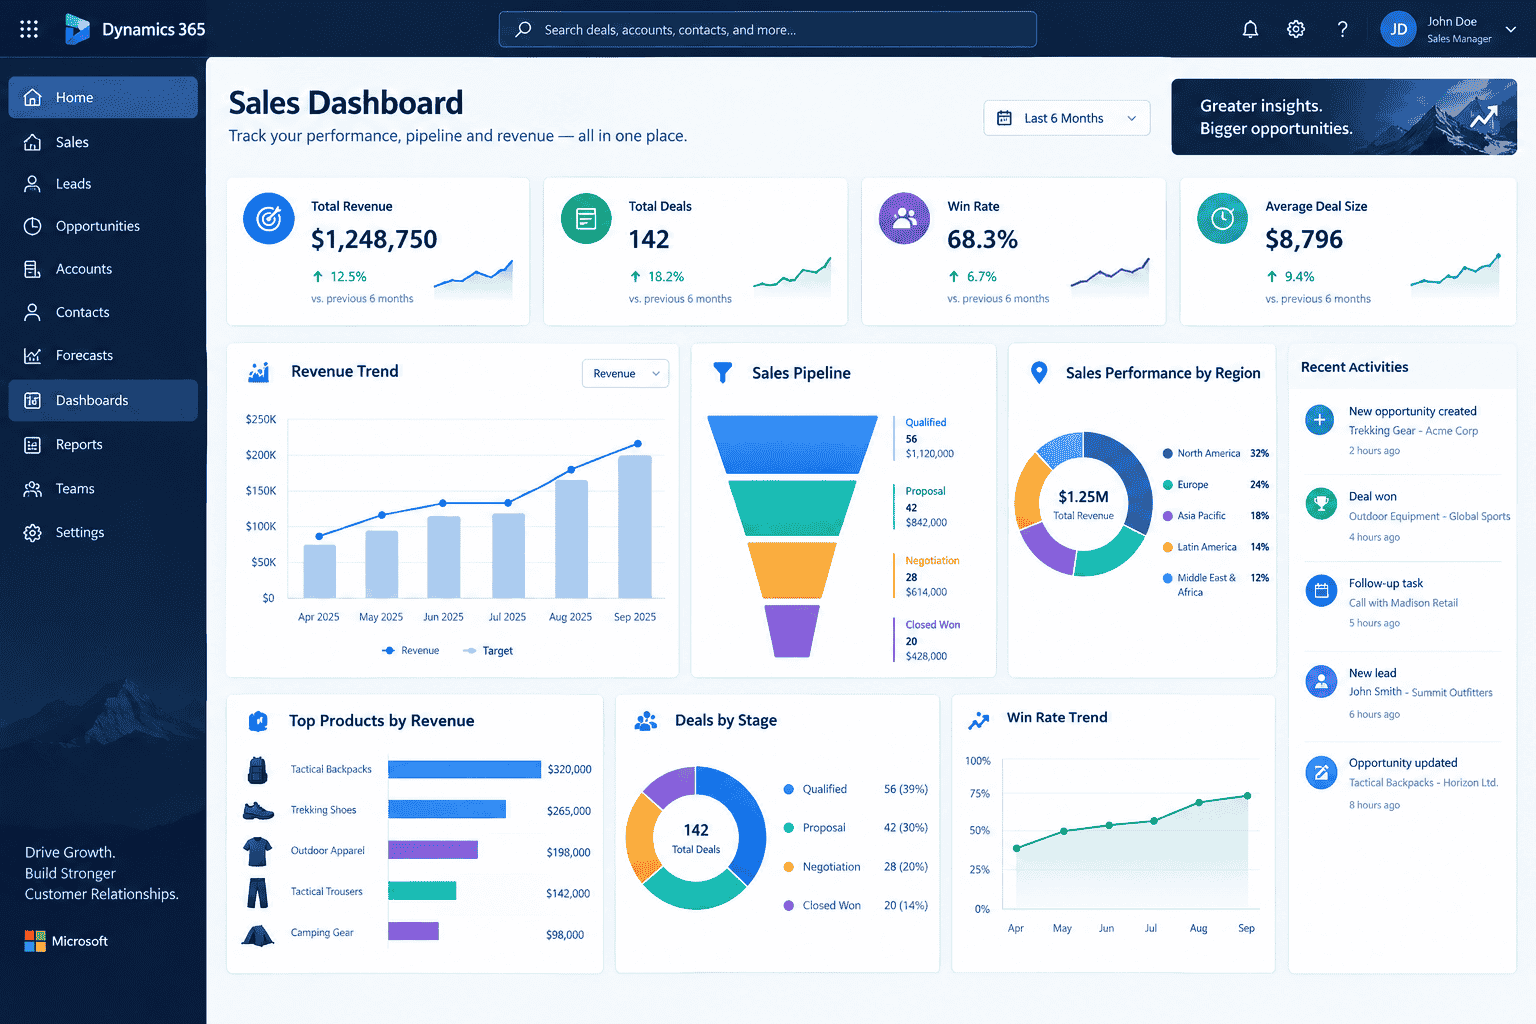Click Qualified in Deals by Stage legend

tap(825, 789)
